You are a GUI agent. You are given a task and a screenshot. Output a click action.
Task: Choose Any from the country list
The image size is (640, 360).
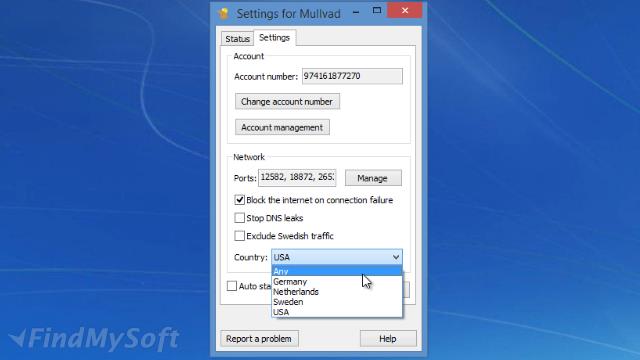click(337, 271)
